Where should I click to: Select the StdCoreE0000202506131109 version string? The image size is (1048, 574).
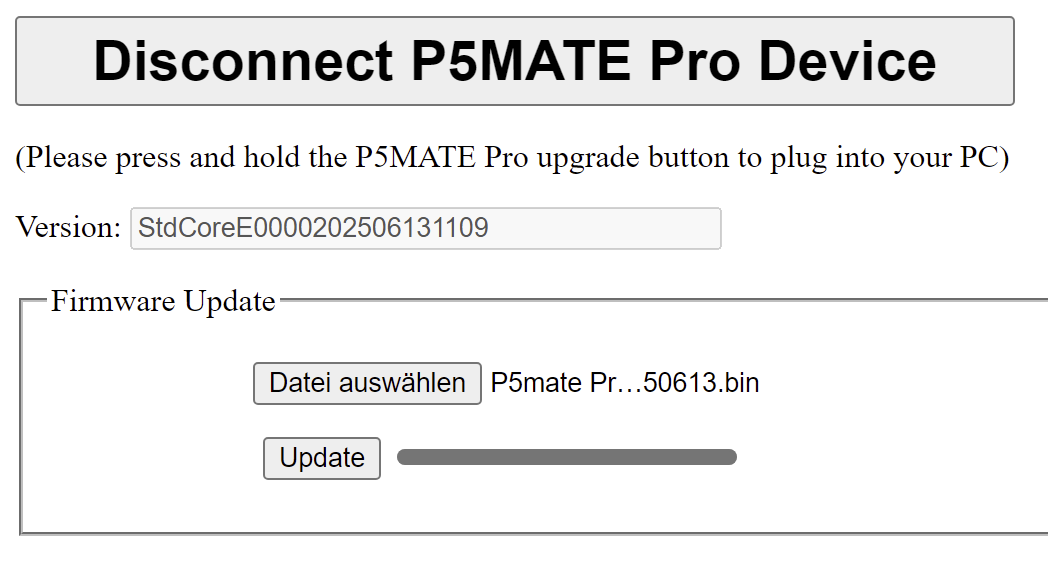[313, 228]
